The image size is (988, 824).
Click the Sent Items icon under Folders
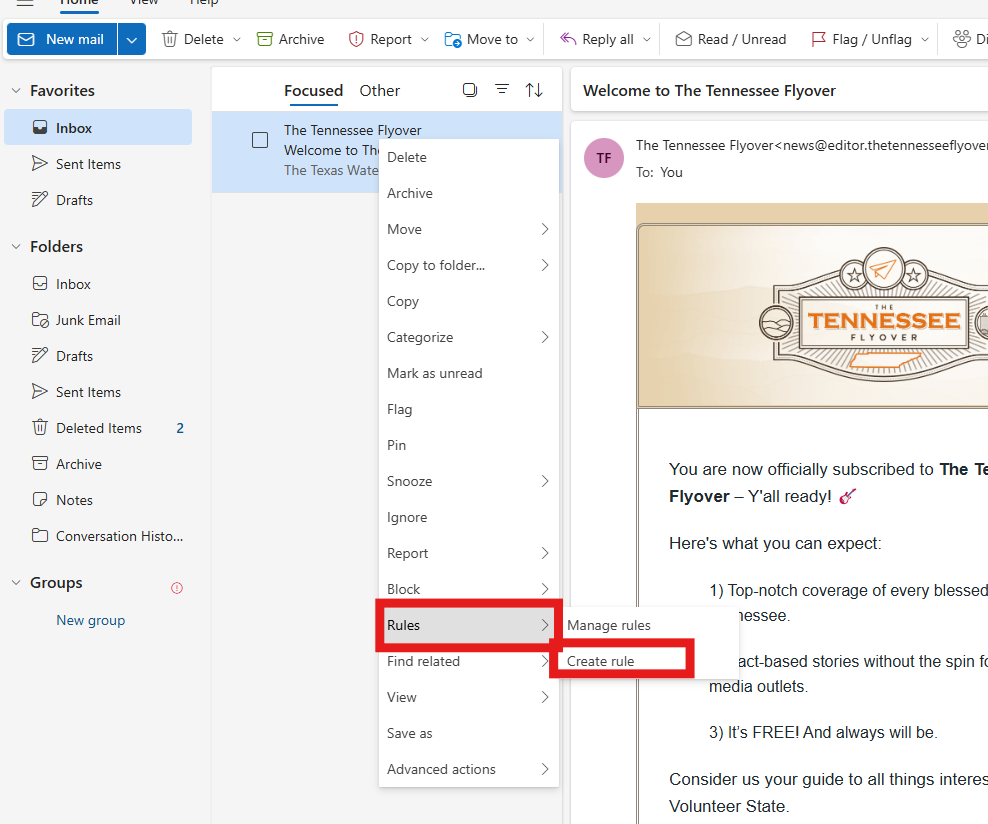pos(40,392)
